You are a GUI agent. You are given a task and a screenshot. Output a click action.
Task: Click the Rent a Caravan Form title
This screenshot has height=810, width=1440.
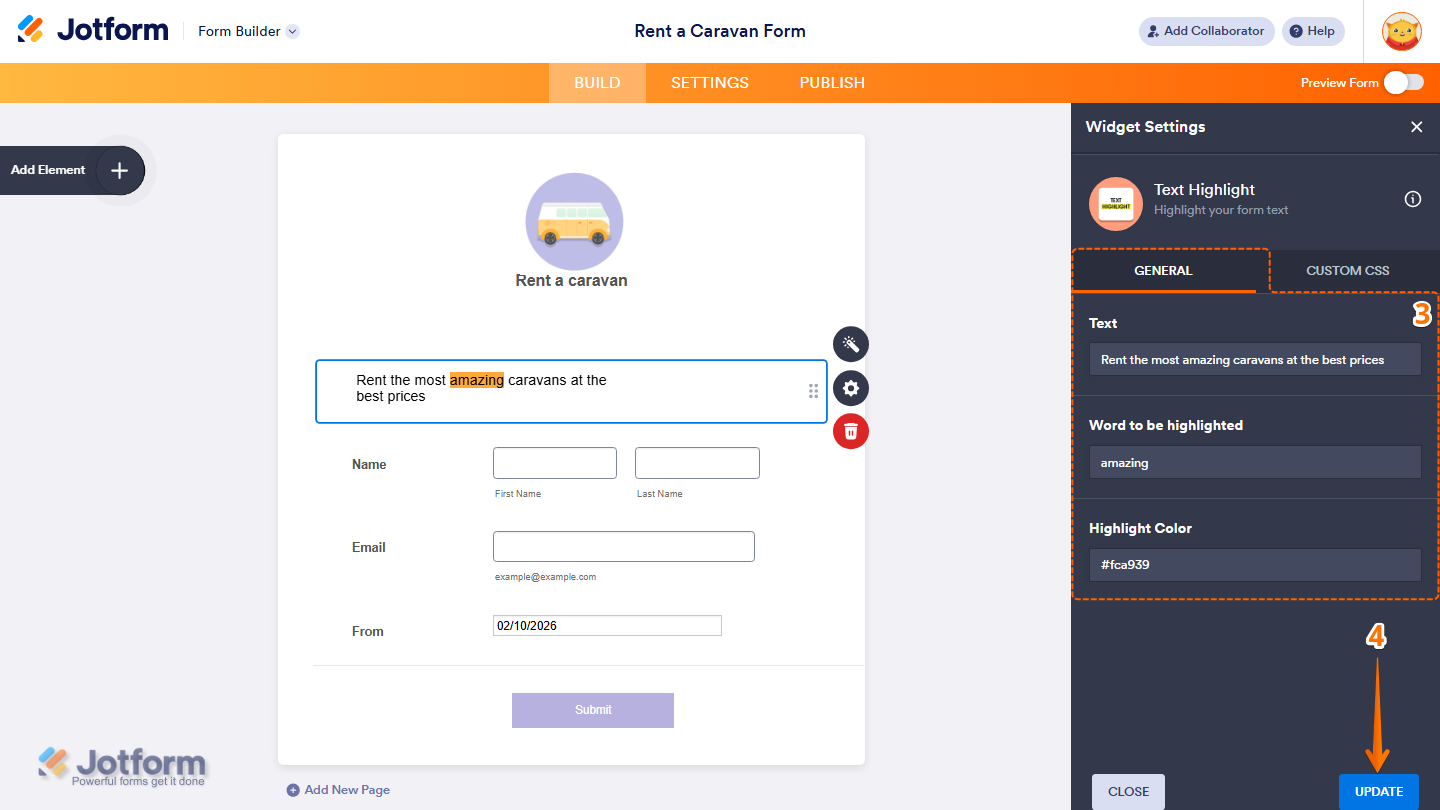720,31
